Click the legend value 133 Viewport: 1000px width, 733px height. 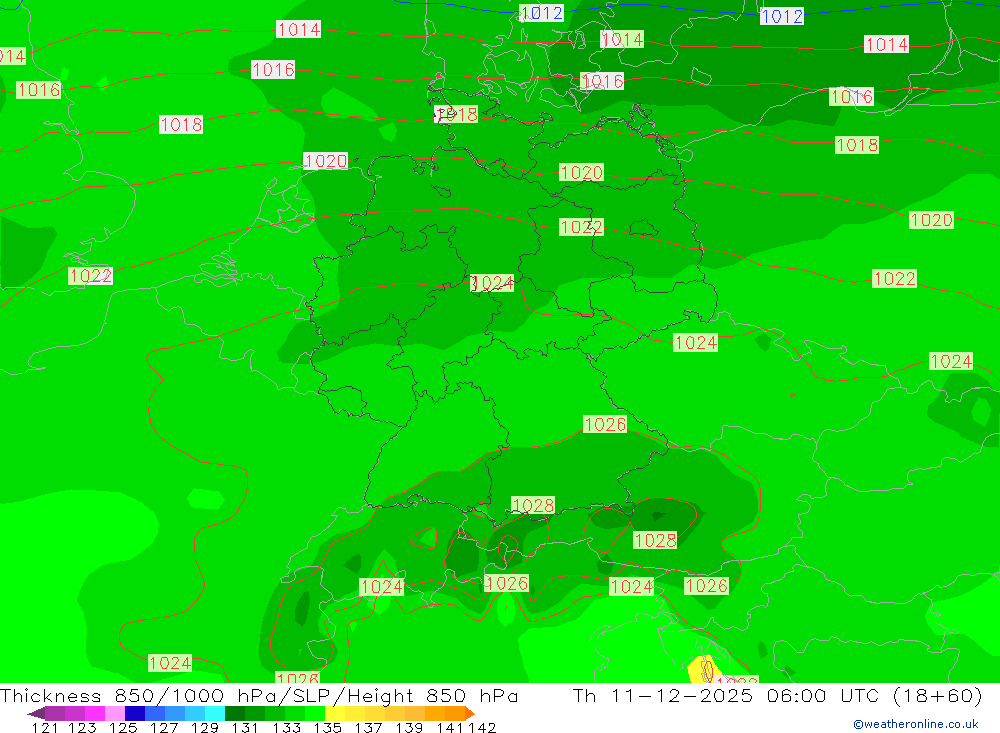286,727
